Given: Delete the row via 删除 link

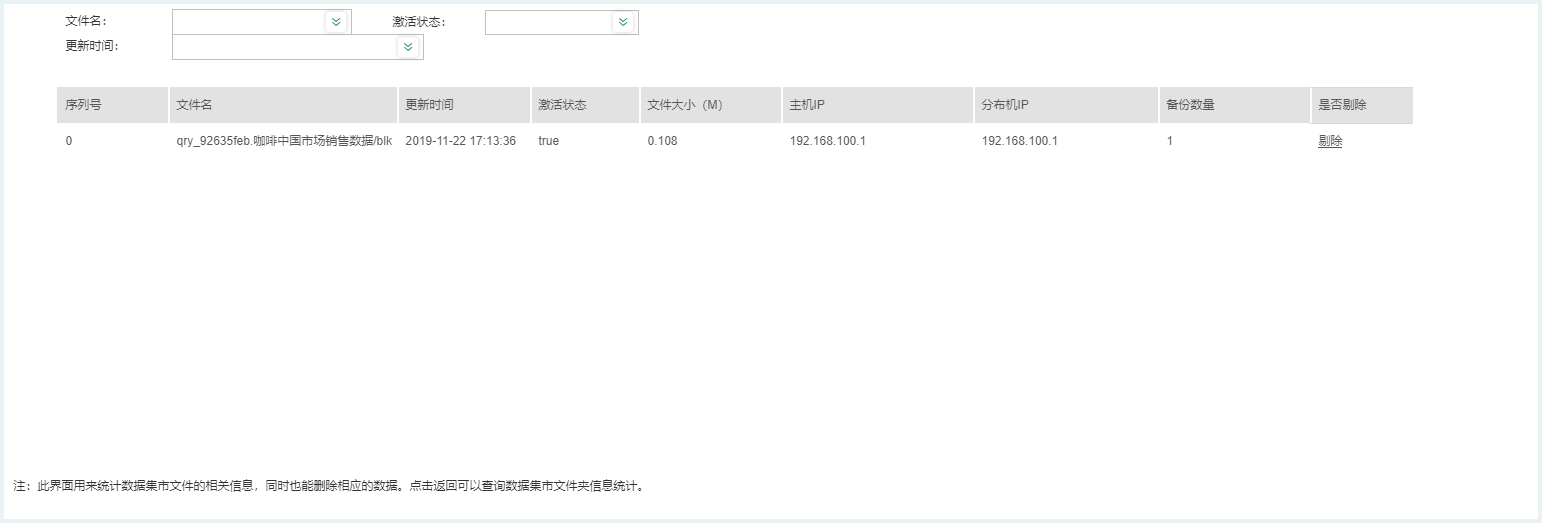Looking at the screenshot, I should [x=1330, y=141].
